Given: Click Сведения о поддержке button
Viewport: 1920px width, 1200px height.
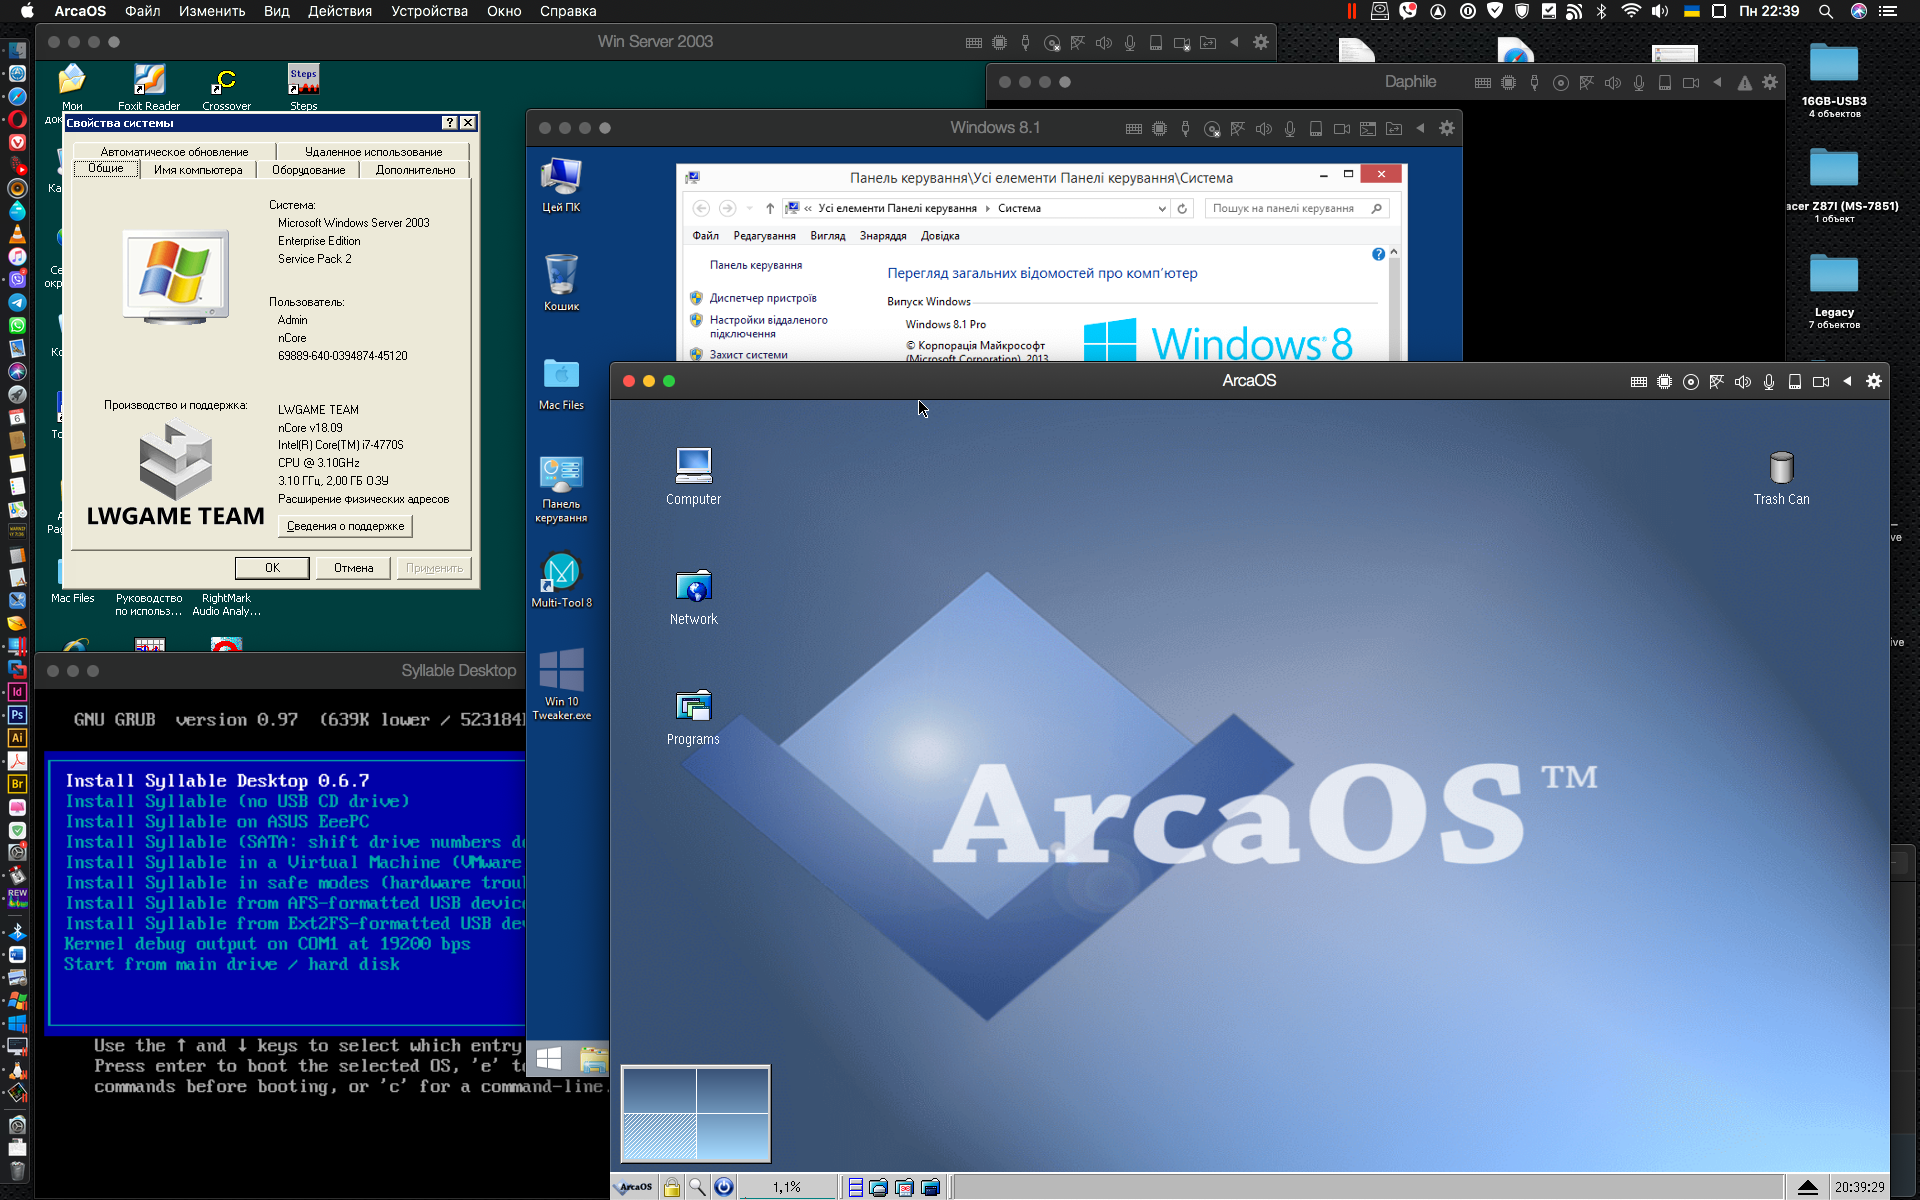Looking at the screenshot, I should click(345, 526).
